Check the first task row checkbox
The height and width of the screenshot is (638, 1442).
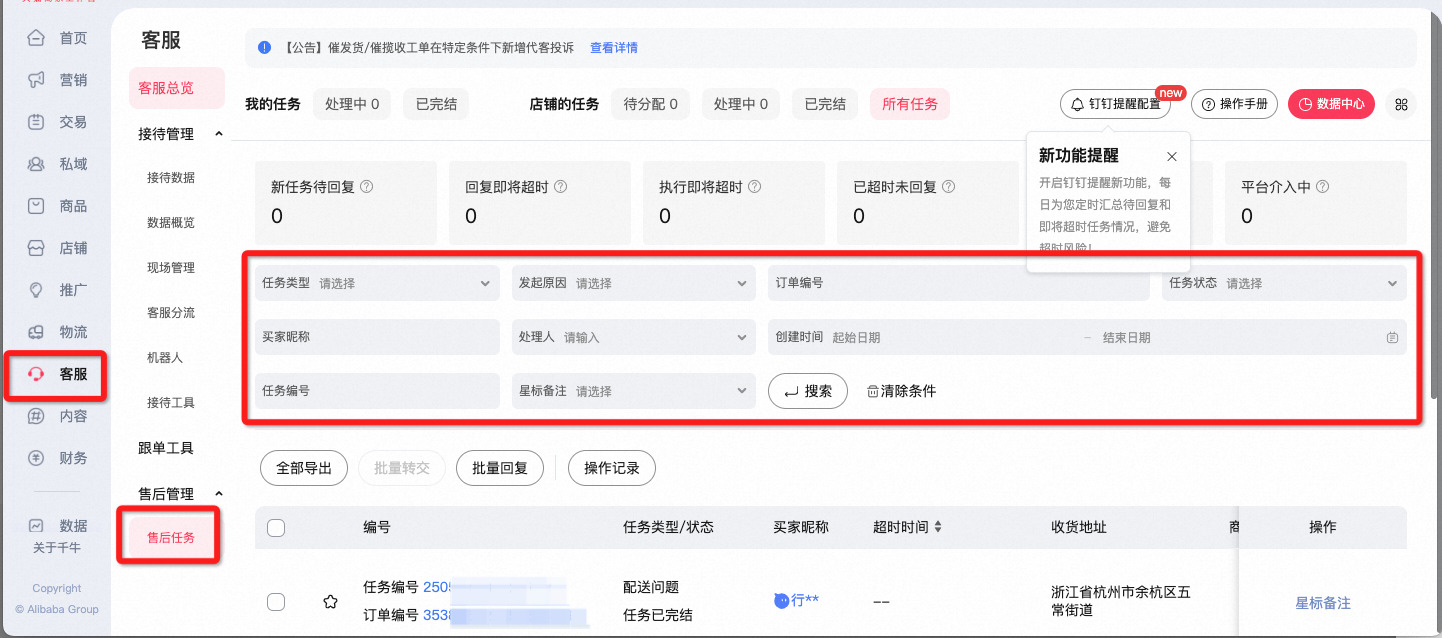[276, 601]
